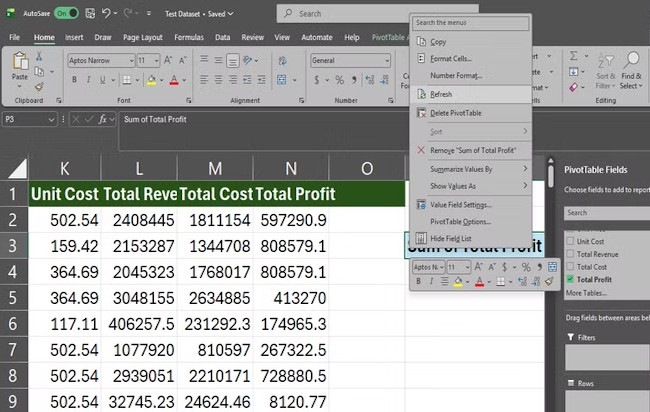This screenshot has height=412, width=650.
Task: Click Center align in mini toolbar
Action: pos(444,282)
